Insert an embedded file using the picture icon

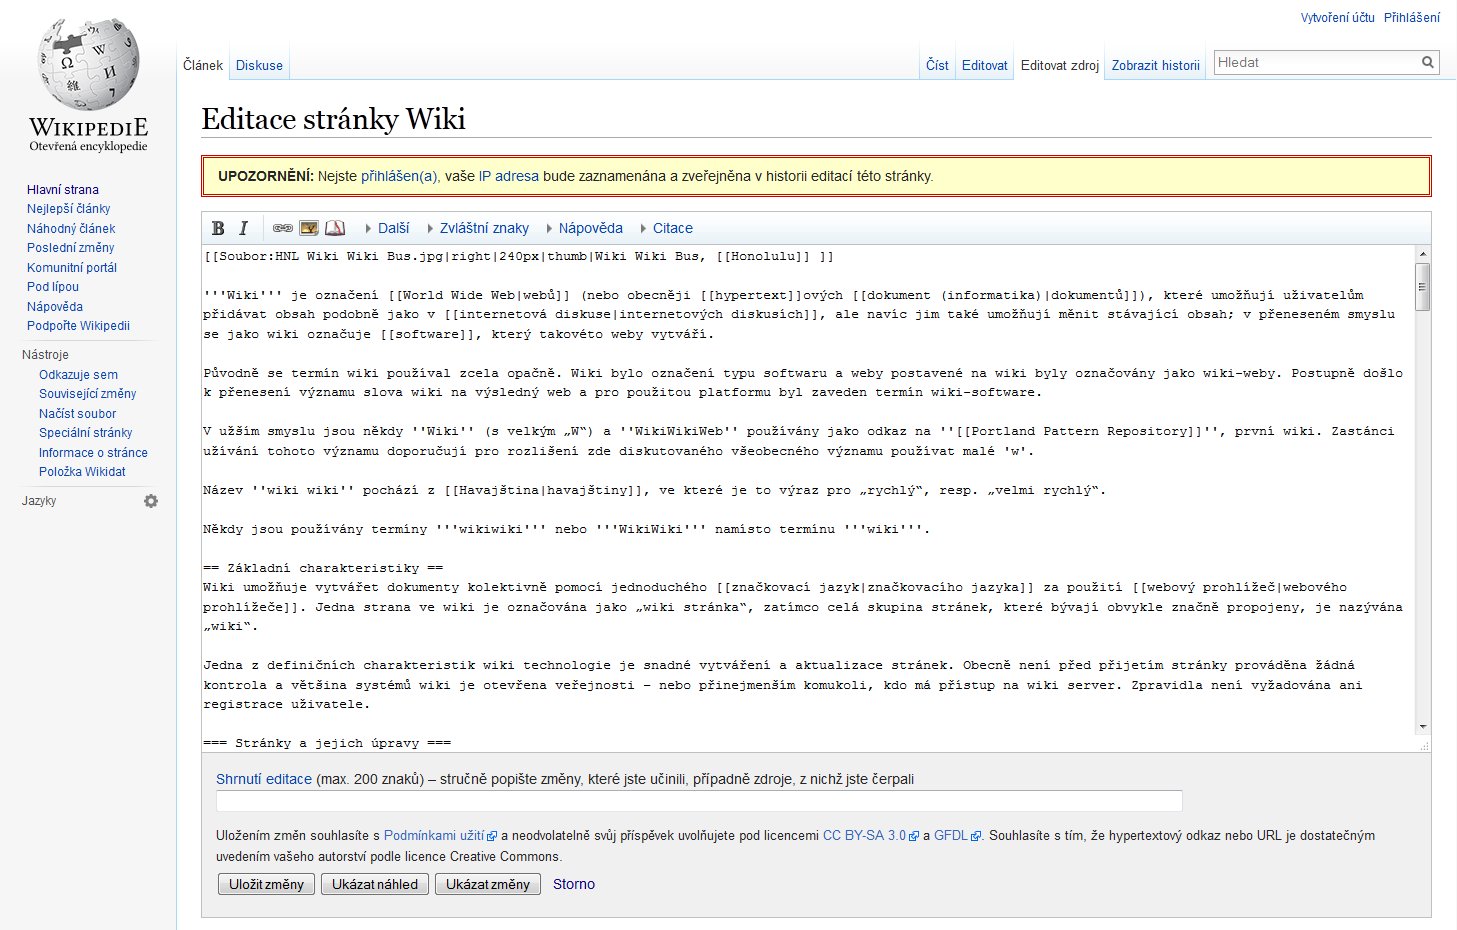pyautogui.click(x=309, y=228)
